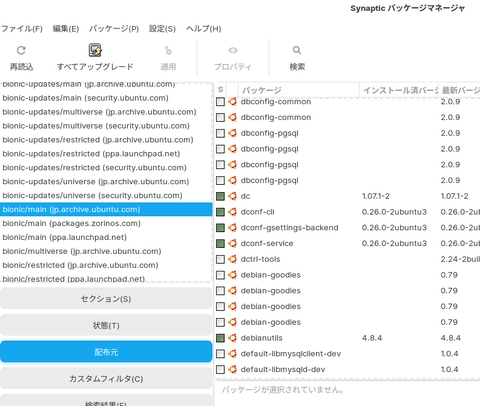Image resolution: width=480 pixels, height=406 pixels.
Task: Select the dconf-cli package name
Action: pos(258,212)
